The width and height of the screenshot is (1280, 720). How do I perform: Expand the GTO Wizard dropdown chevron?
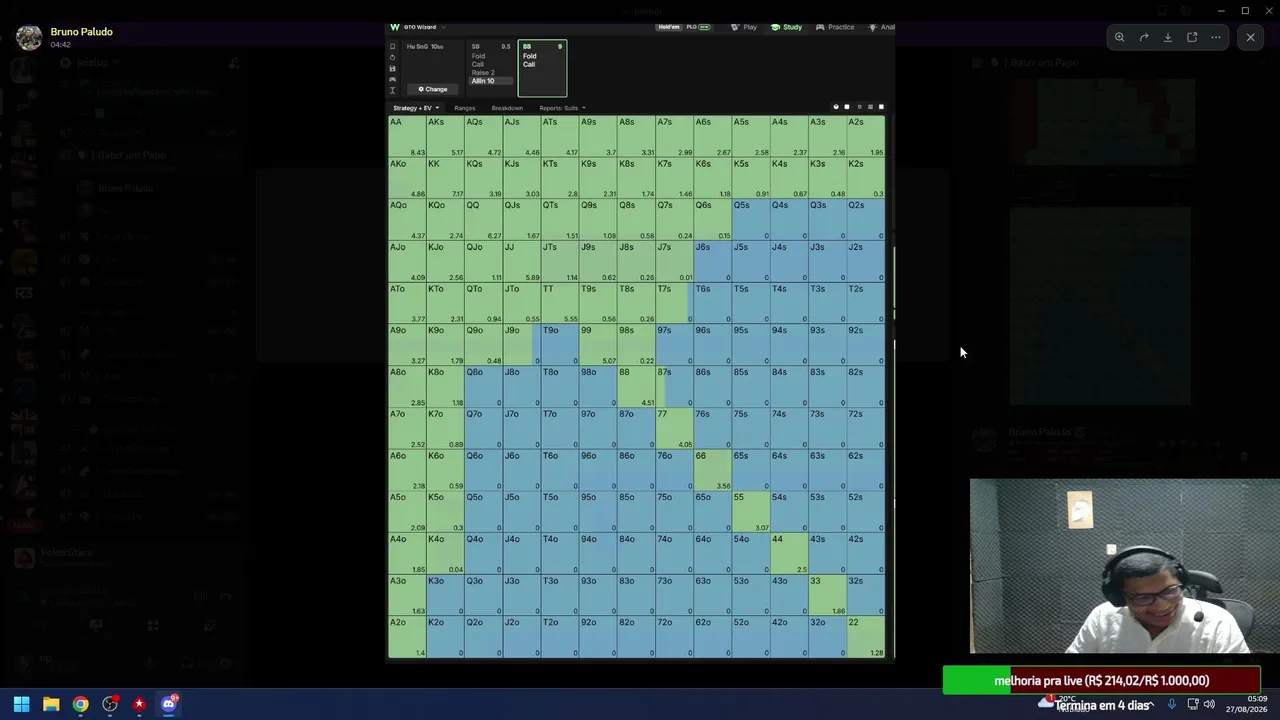click(x=443, y=27)
